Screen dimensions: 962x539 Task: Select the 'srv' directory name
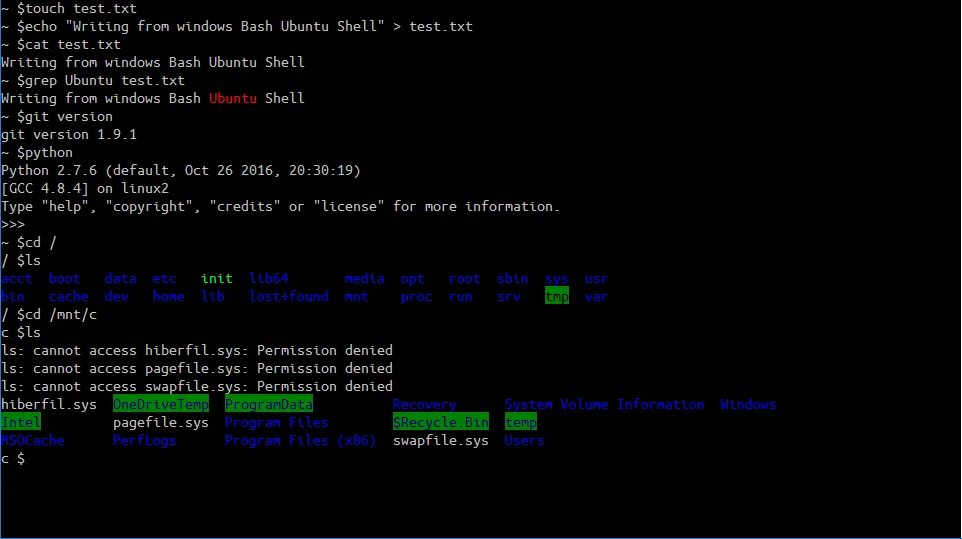509,296
